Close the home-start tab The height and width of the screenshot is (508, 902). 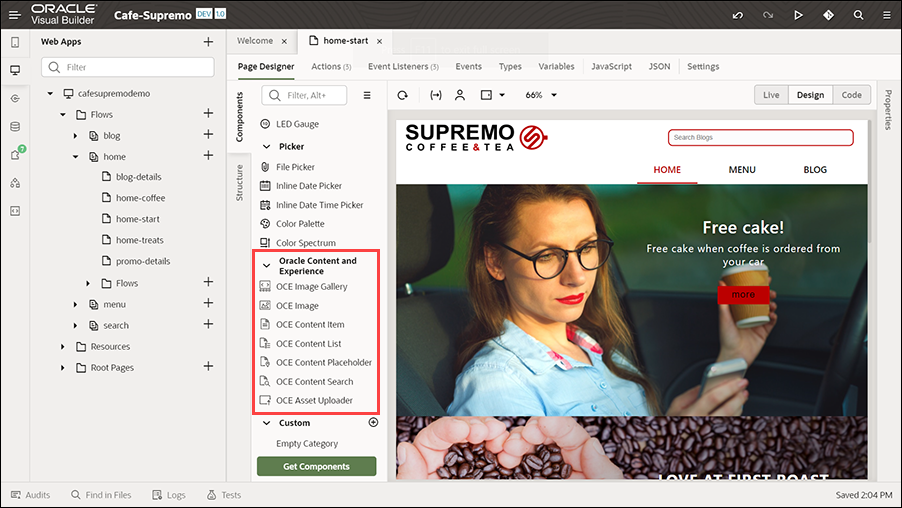(379, 41)
